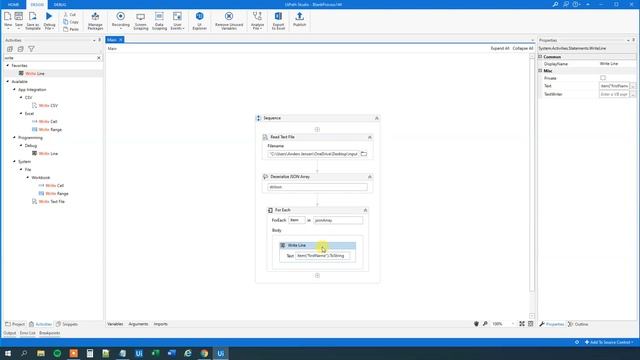Open Manage Packages

click(95, 21)
